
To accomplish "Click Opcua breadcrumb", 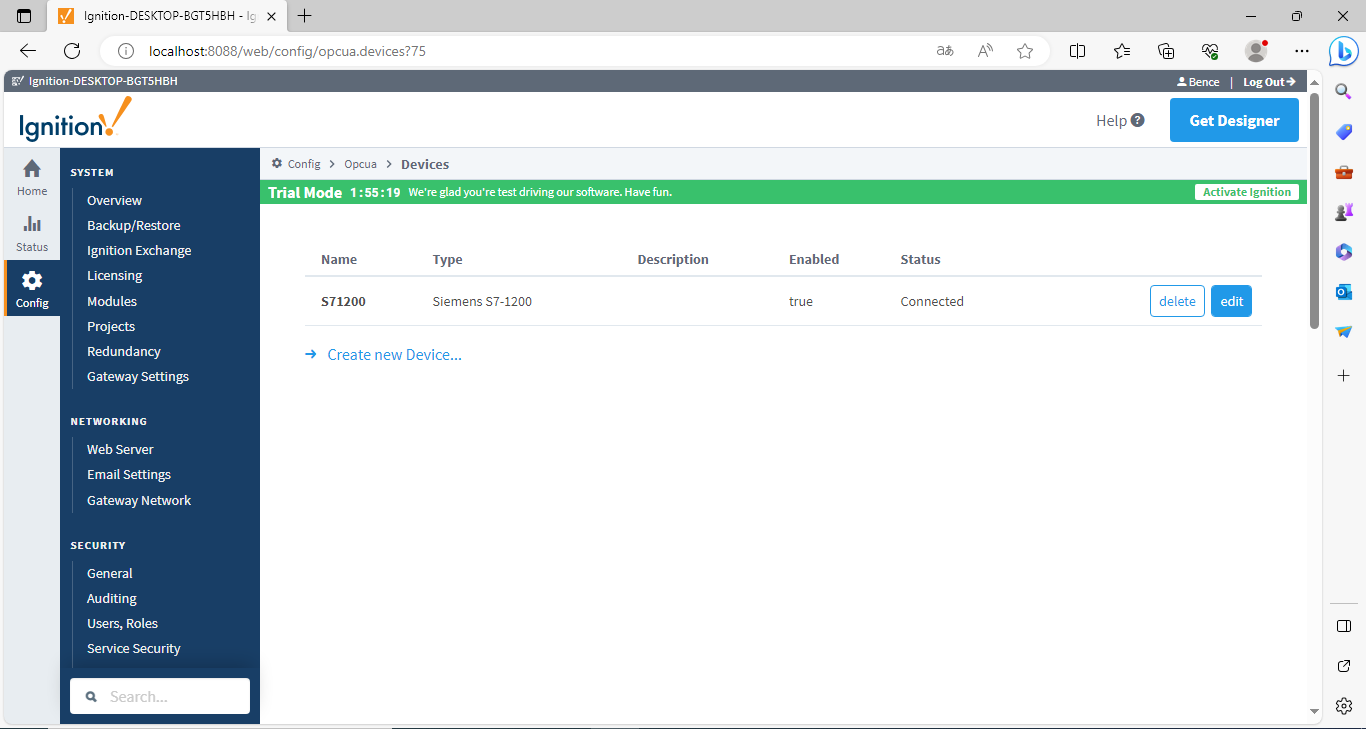I will (361, 164).
